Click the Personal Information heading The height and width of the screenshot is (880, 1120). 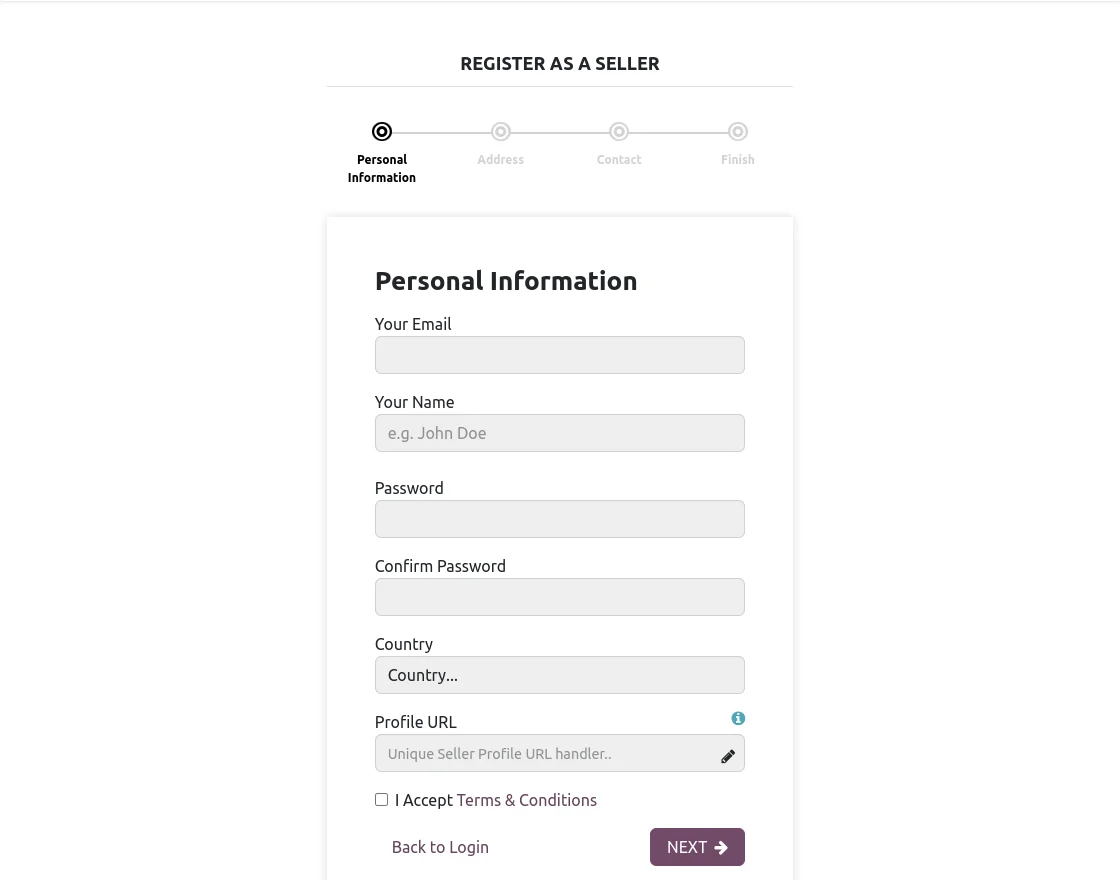click(506, 280)
